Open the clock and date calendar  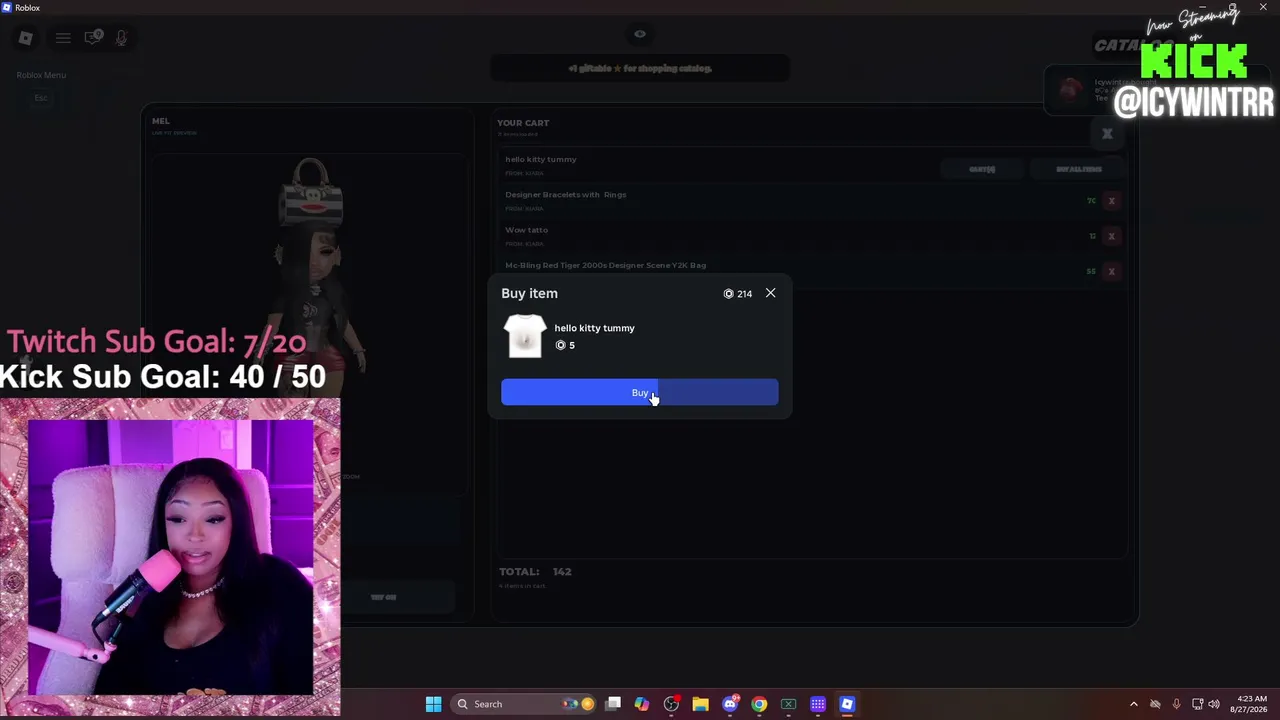(1251, 704)
